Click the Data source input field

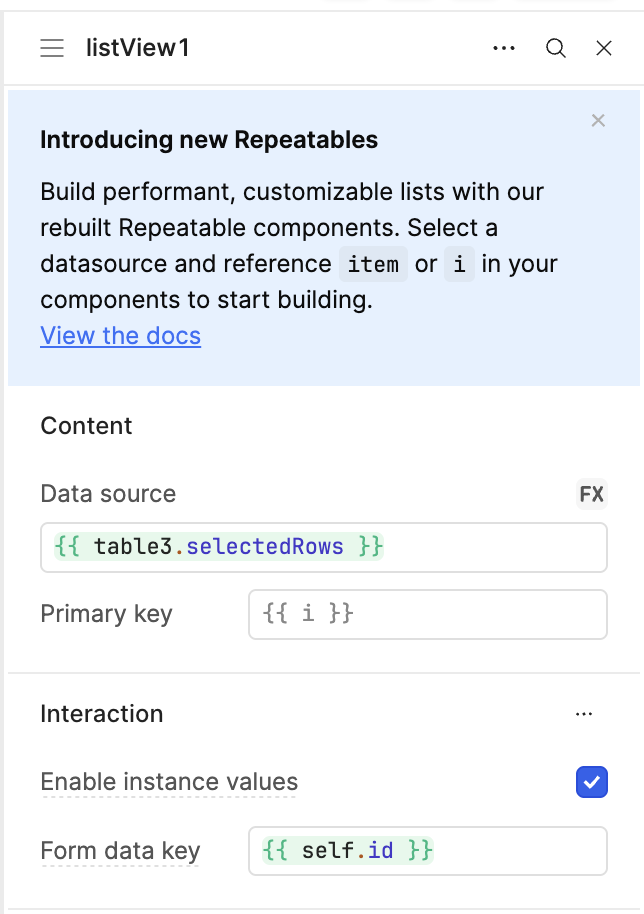323,547
